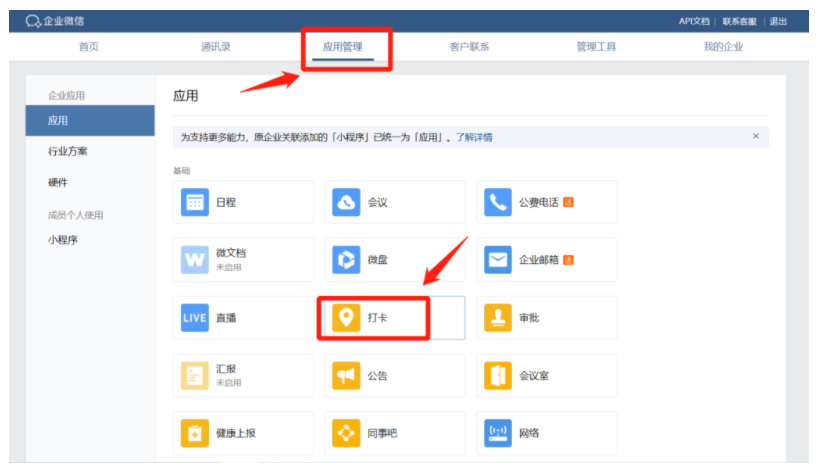Viewport: 819px width, 475px height.
Task: Open 行业方案 in the sidebar
Action: (x=68, y=152)
